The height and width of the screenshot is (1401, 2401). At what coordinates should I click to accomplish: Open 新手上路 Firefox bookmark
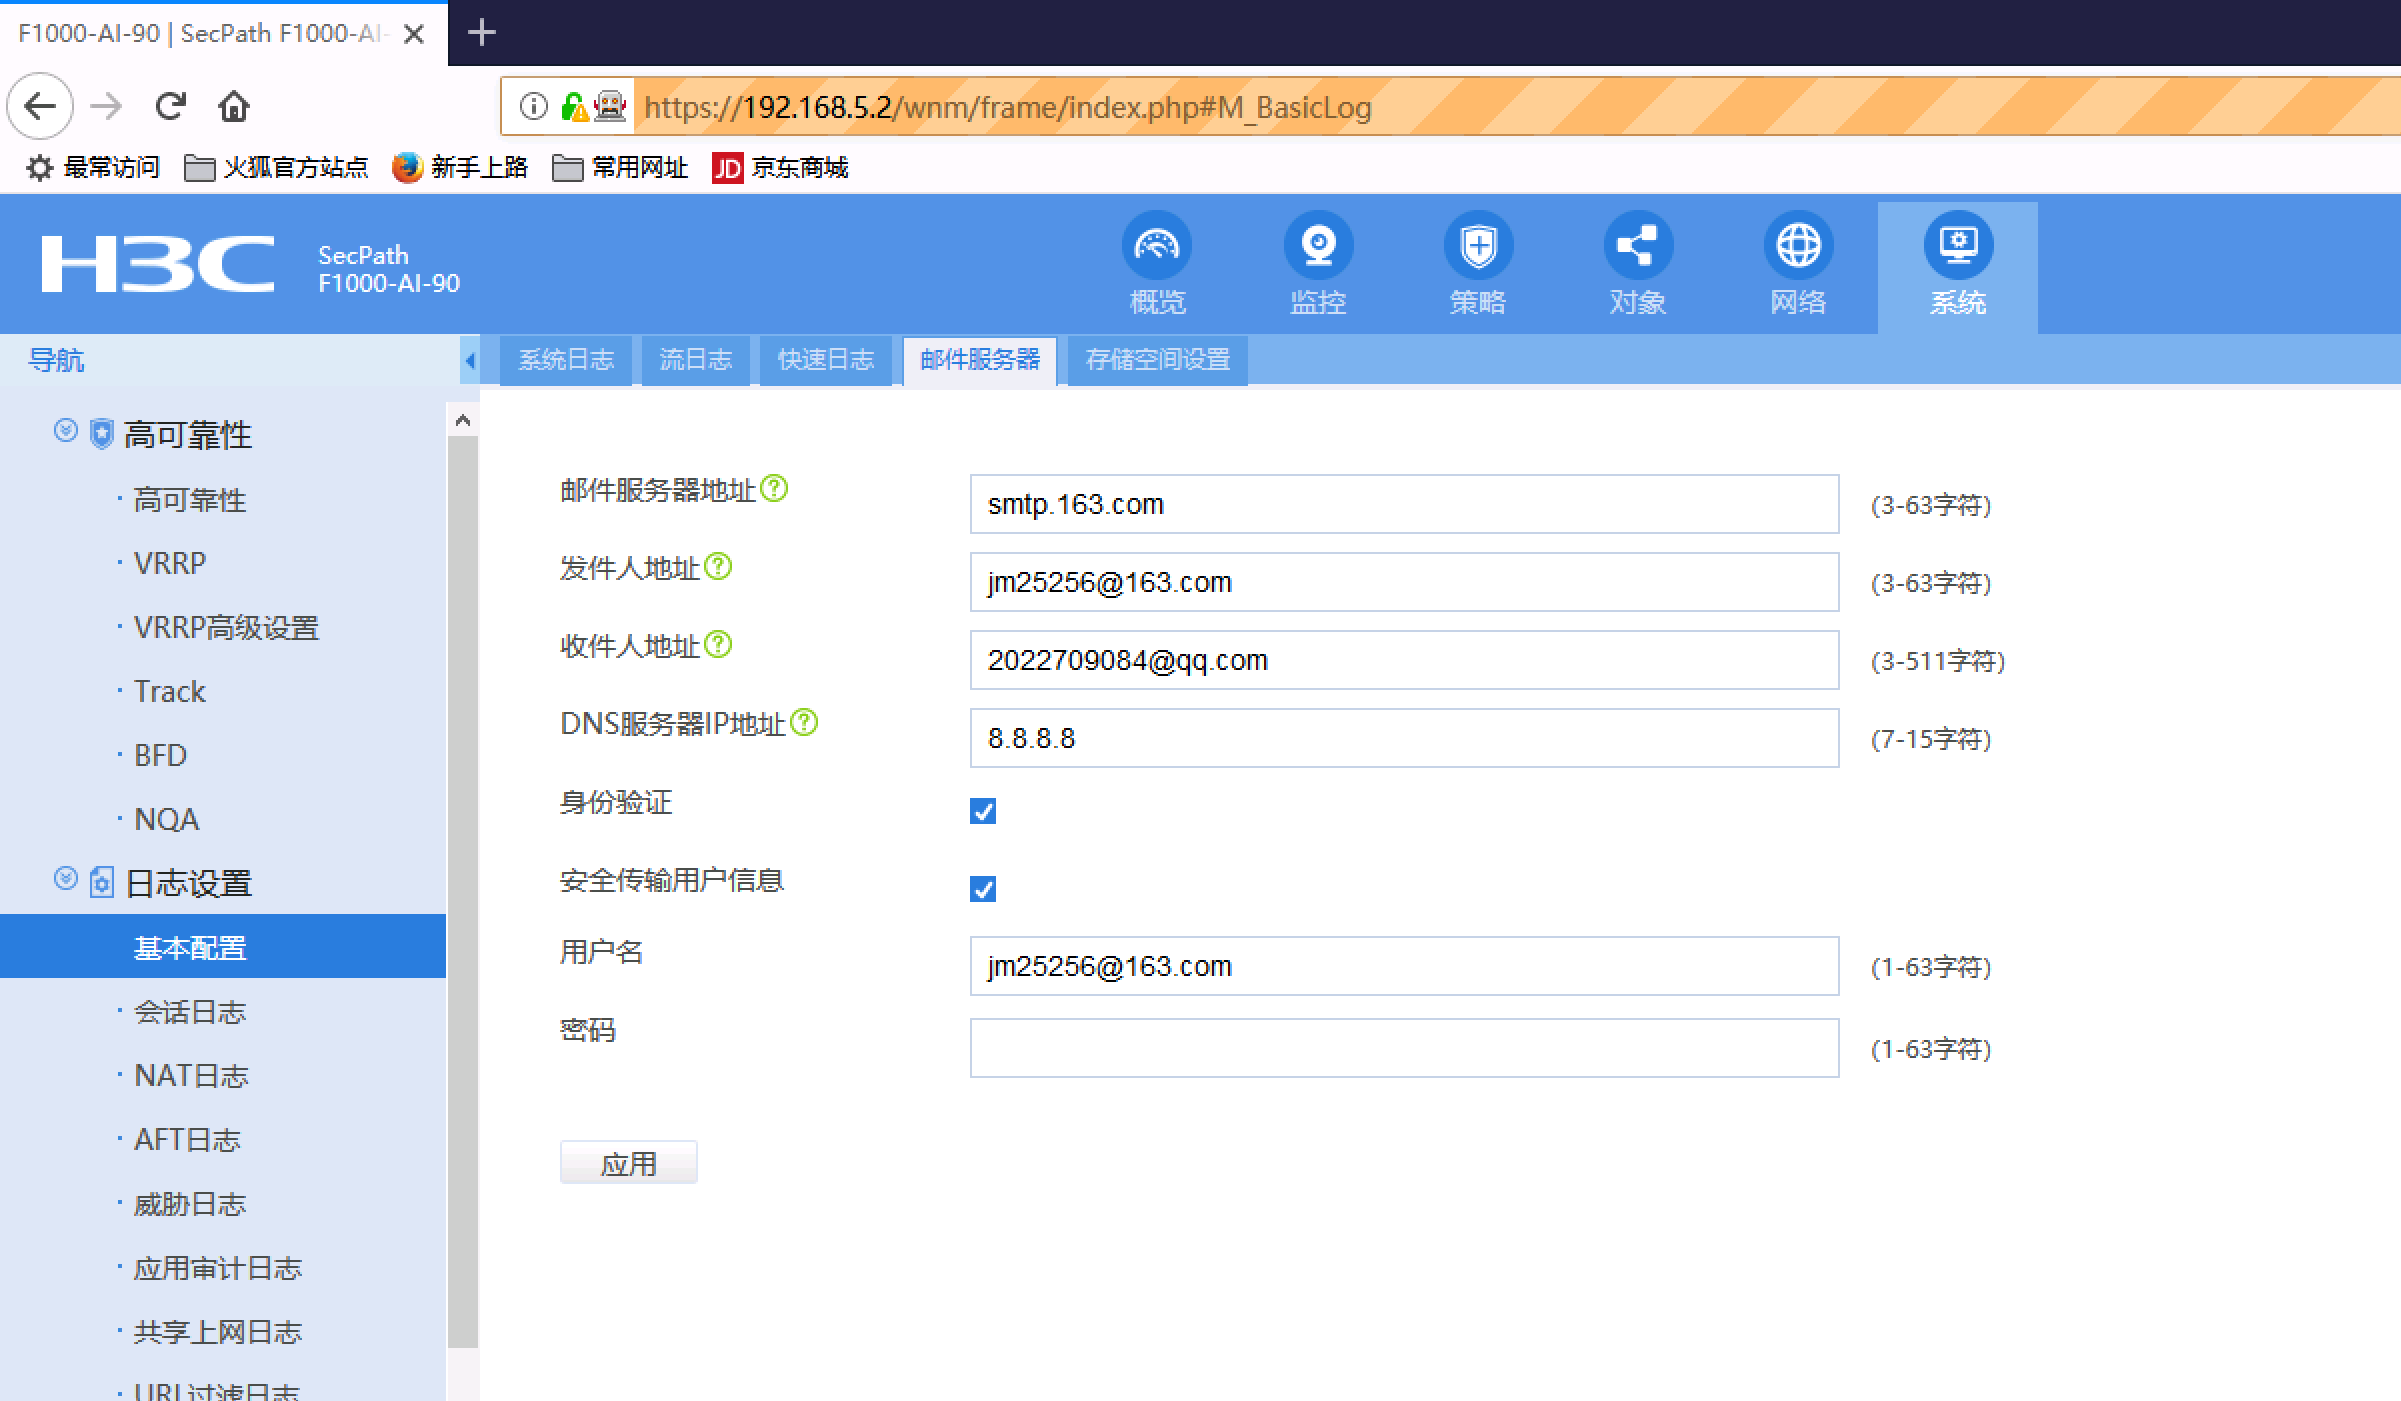460,167
